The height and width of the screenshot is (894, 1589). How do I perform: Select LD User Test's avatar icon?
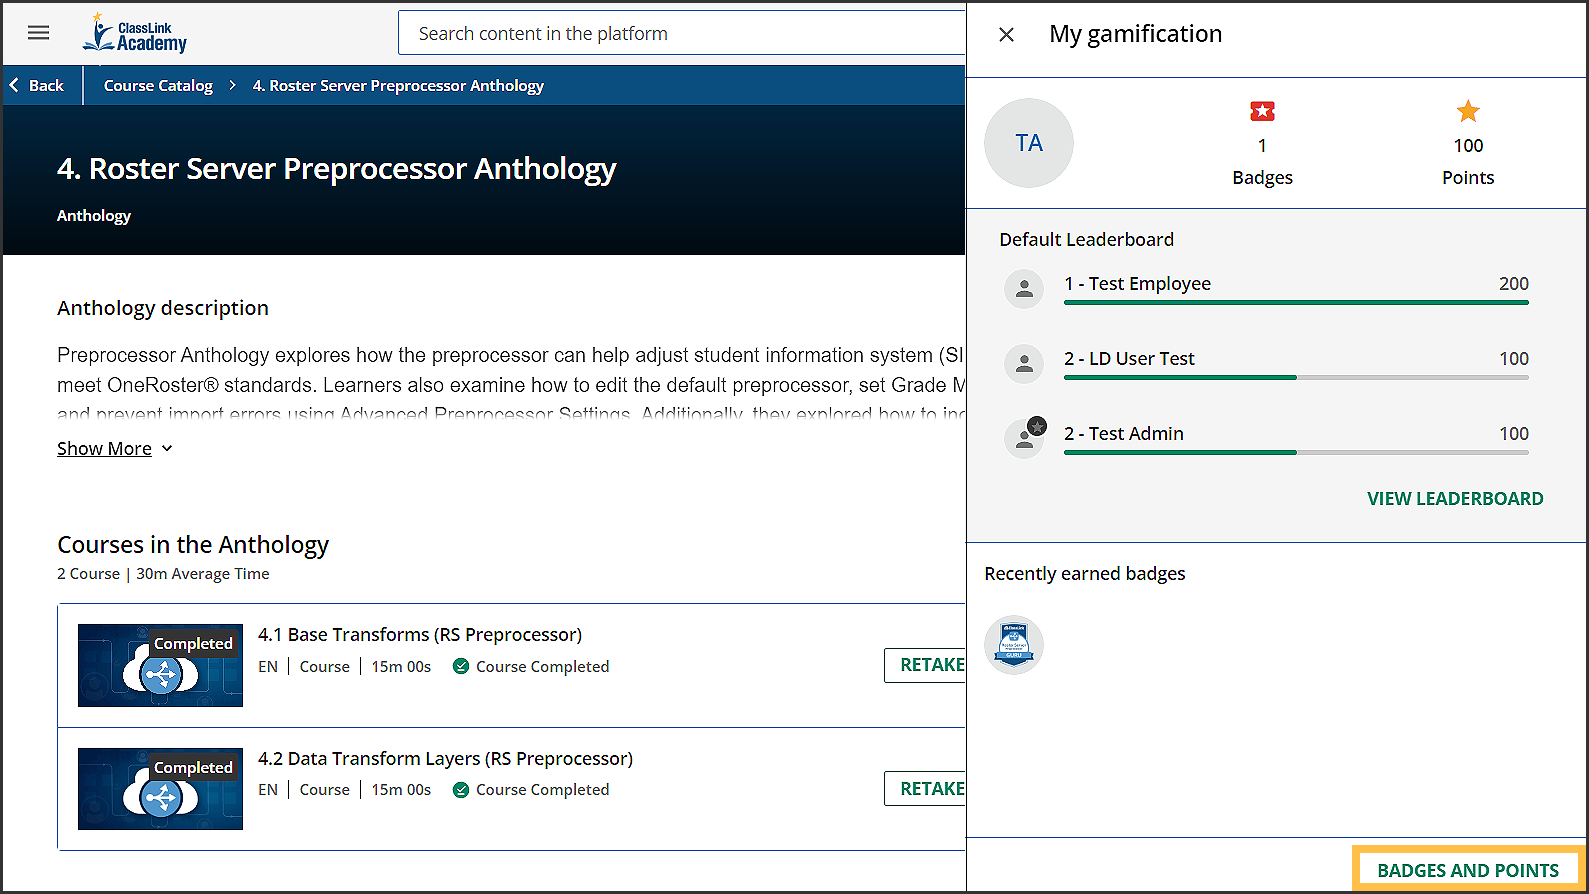1024,364
